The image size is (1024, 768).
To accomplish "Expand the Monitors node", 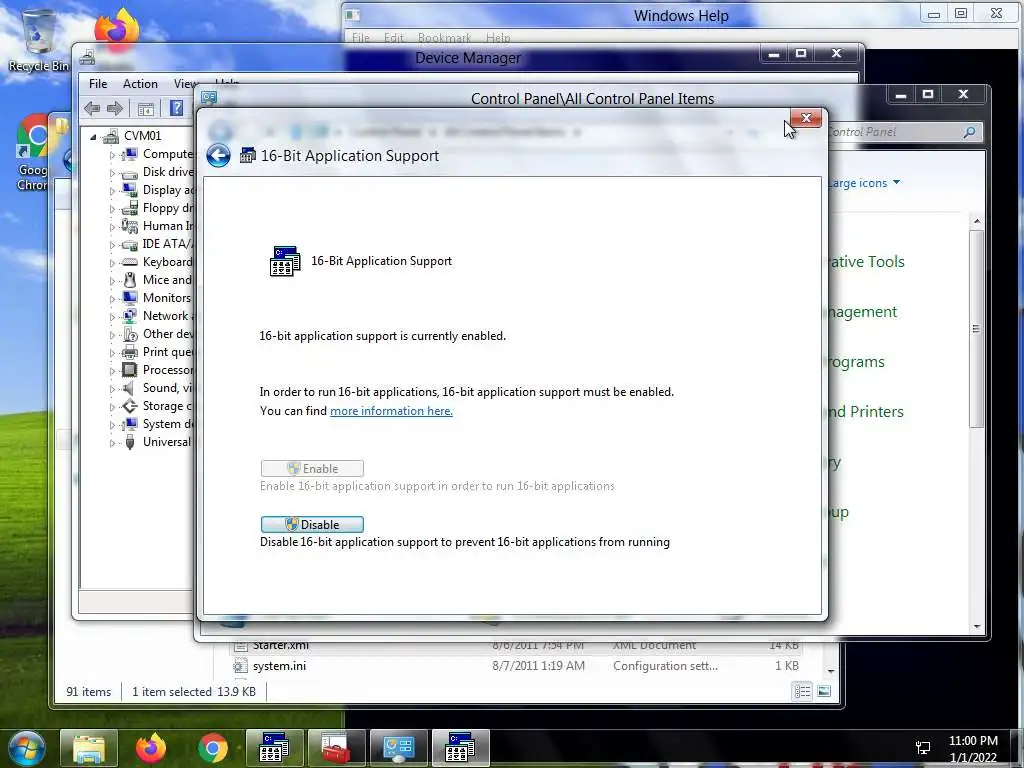I will tap(112, 298).
